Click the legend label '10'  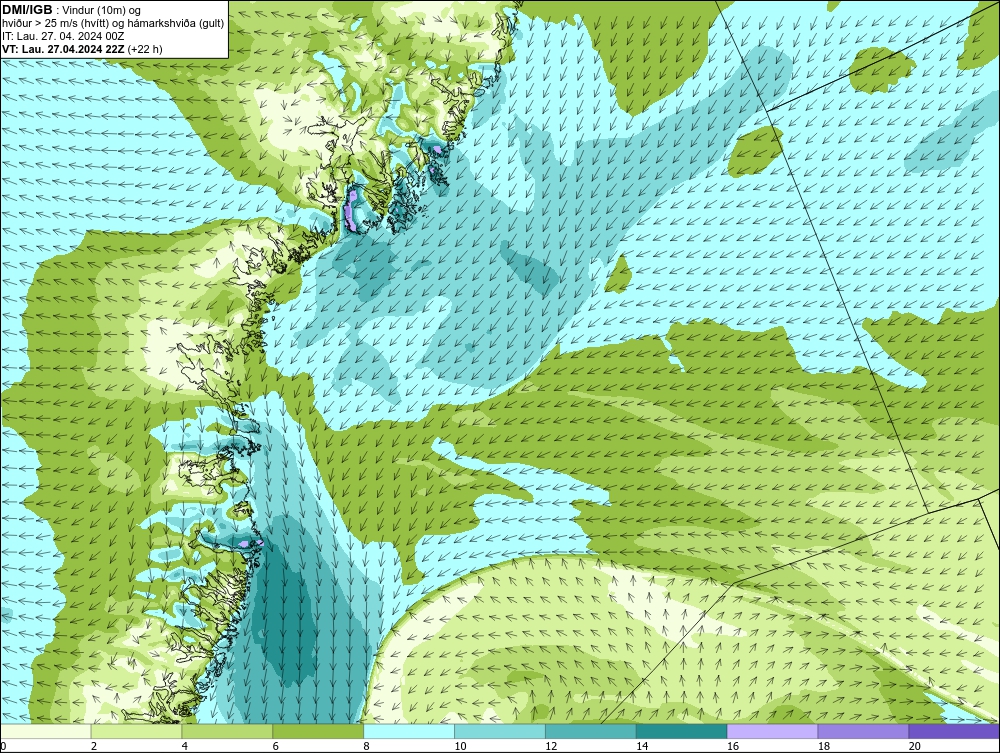(460, 746)
